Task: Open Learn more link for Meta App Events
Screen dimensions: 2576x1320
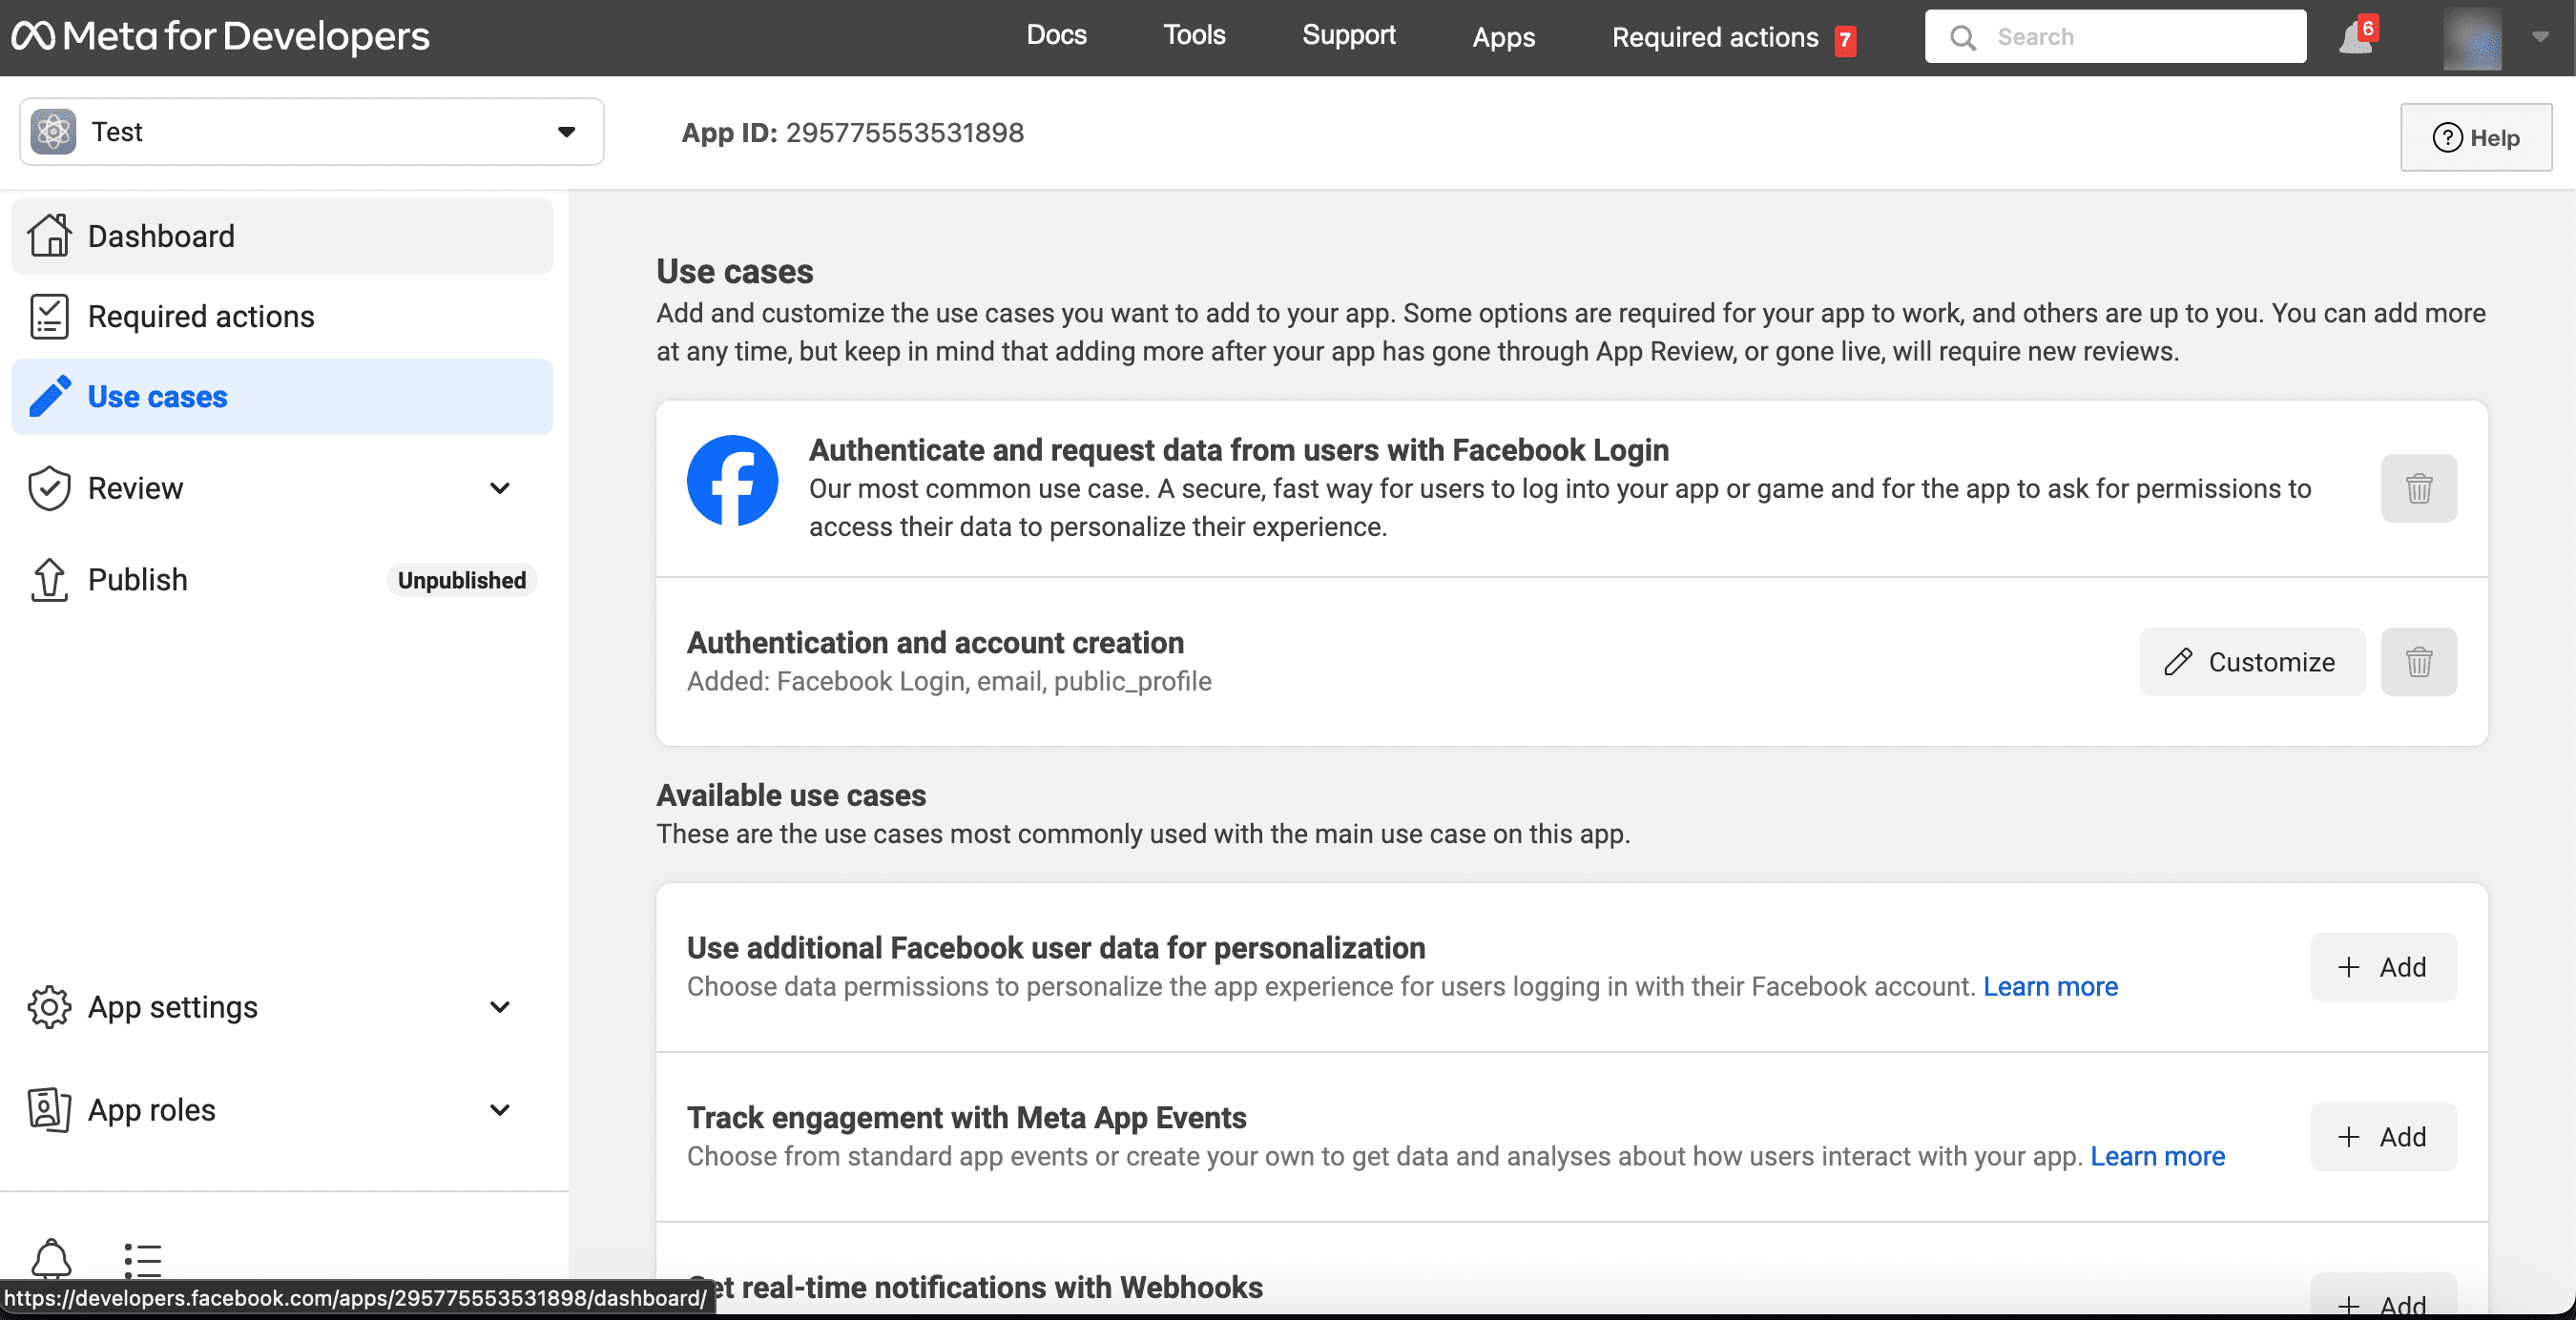Action: pos(2157,1156)
